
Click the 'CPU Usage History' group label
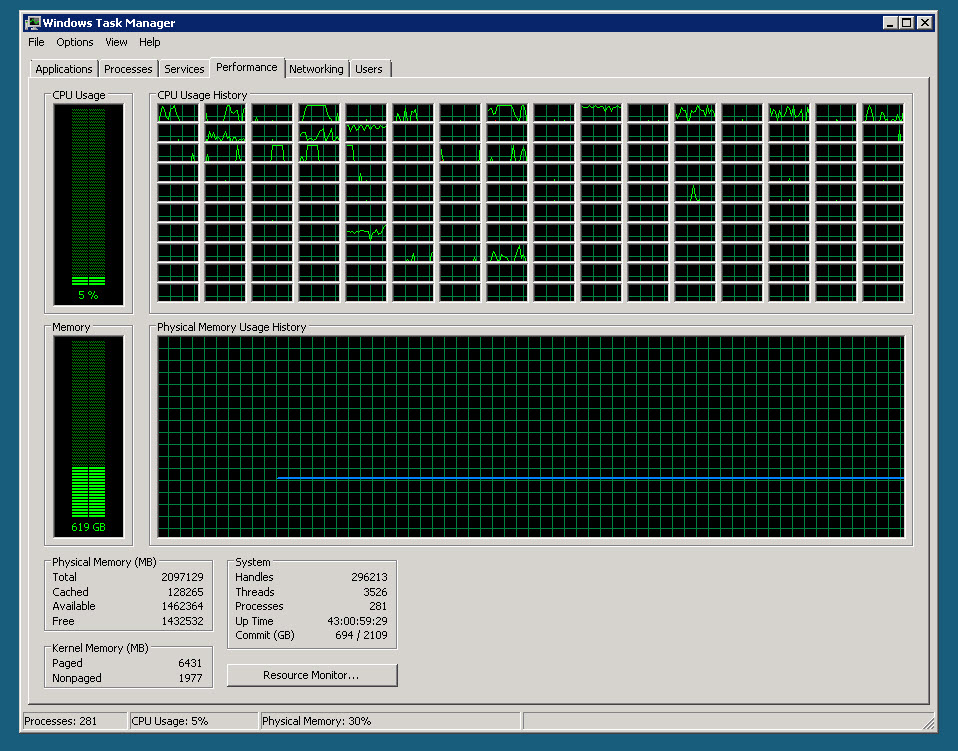click(x=202, y=95)
